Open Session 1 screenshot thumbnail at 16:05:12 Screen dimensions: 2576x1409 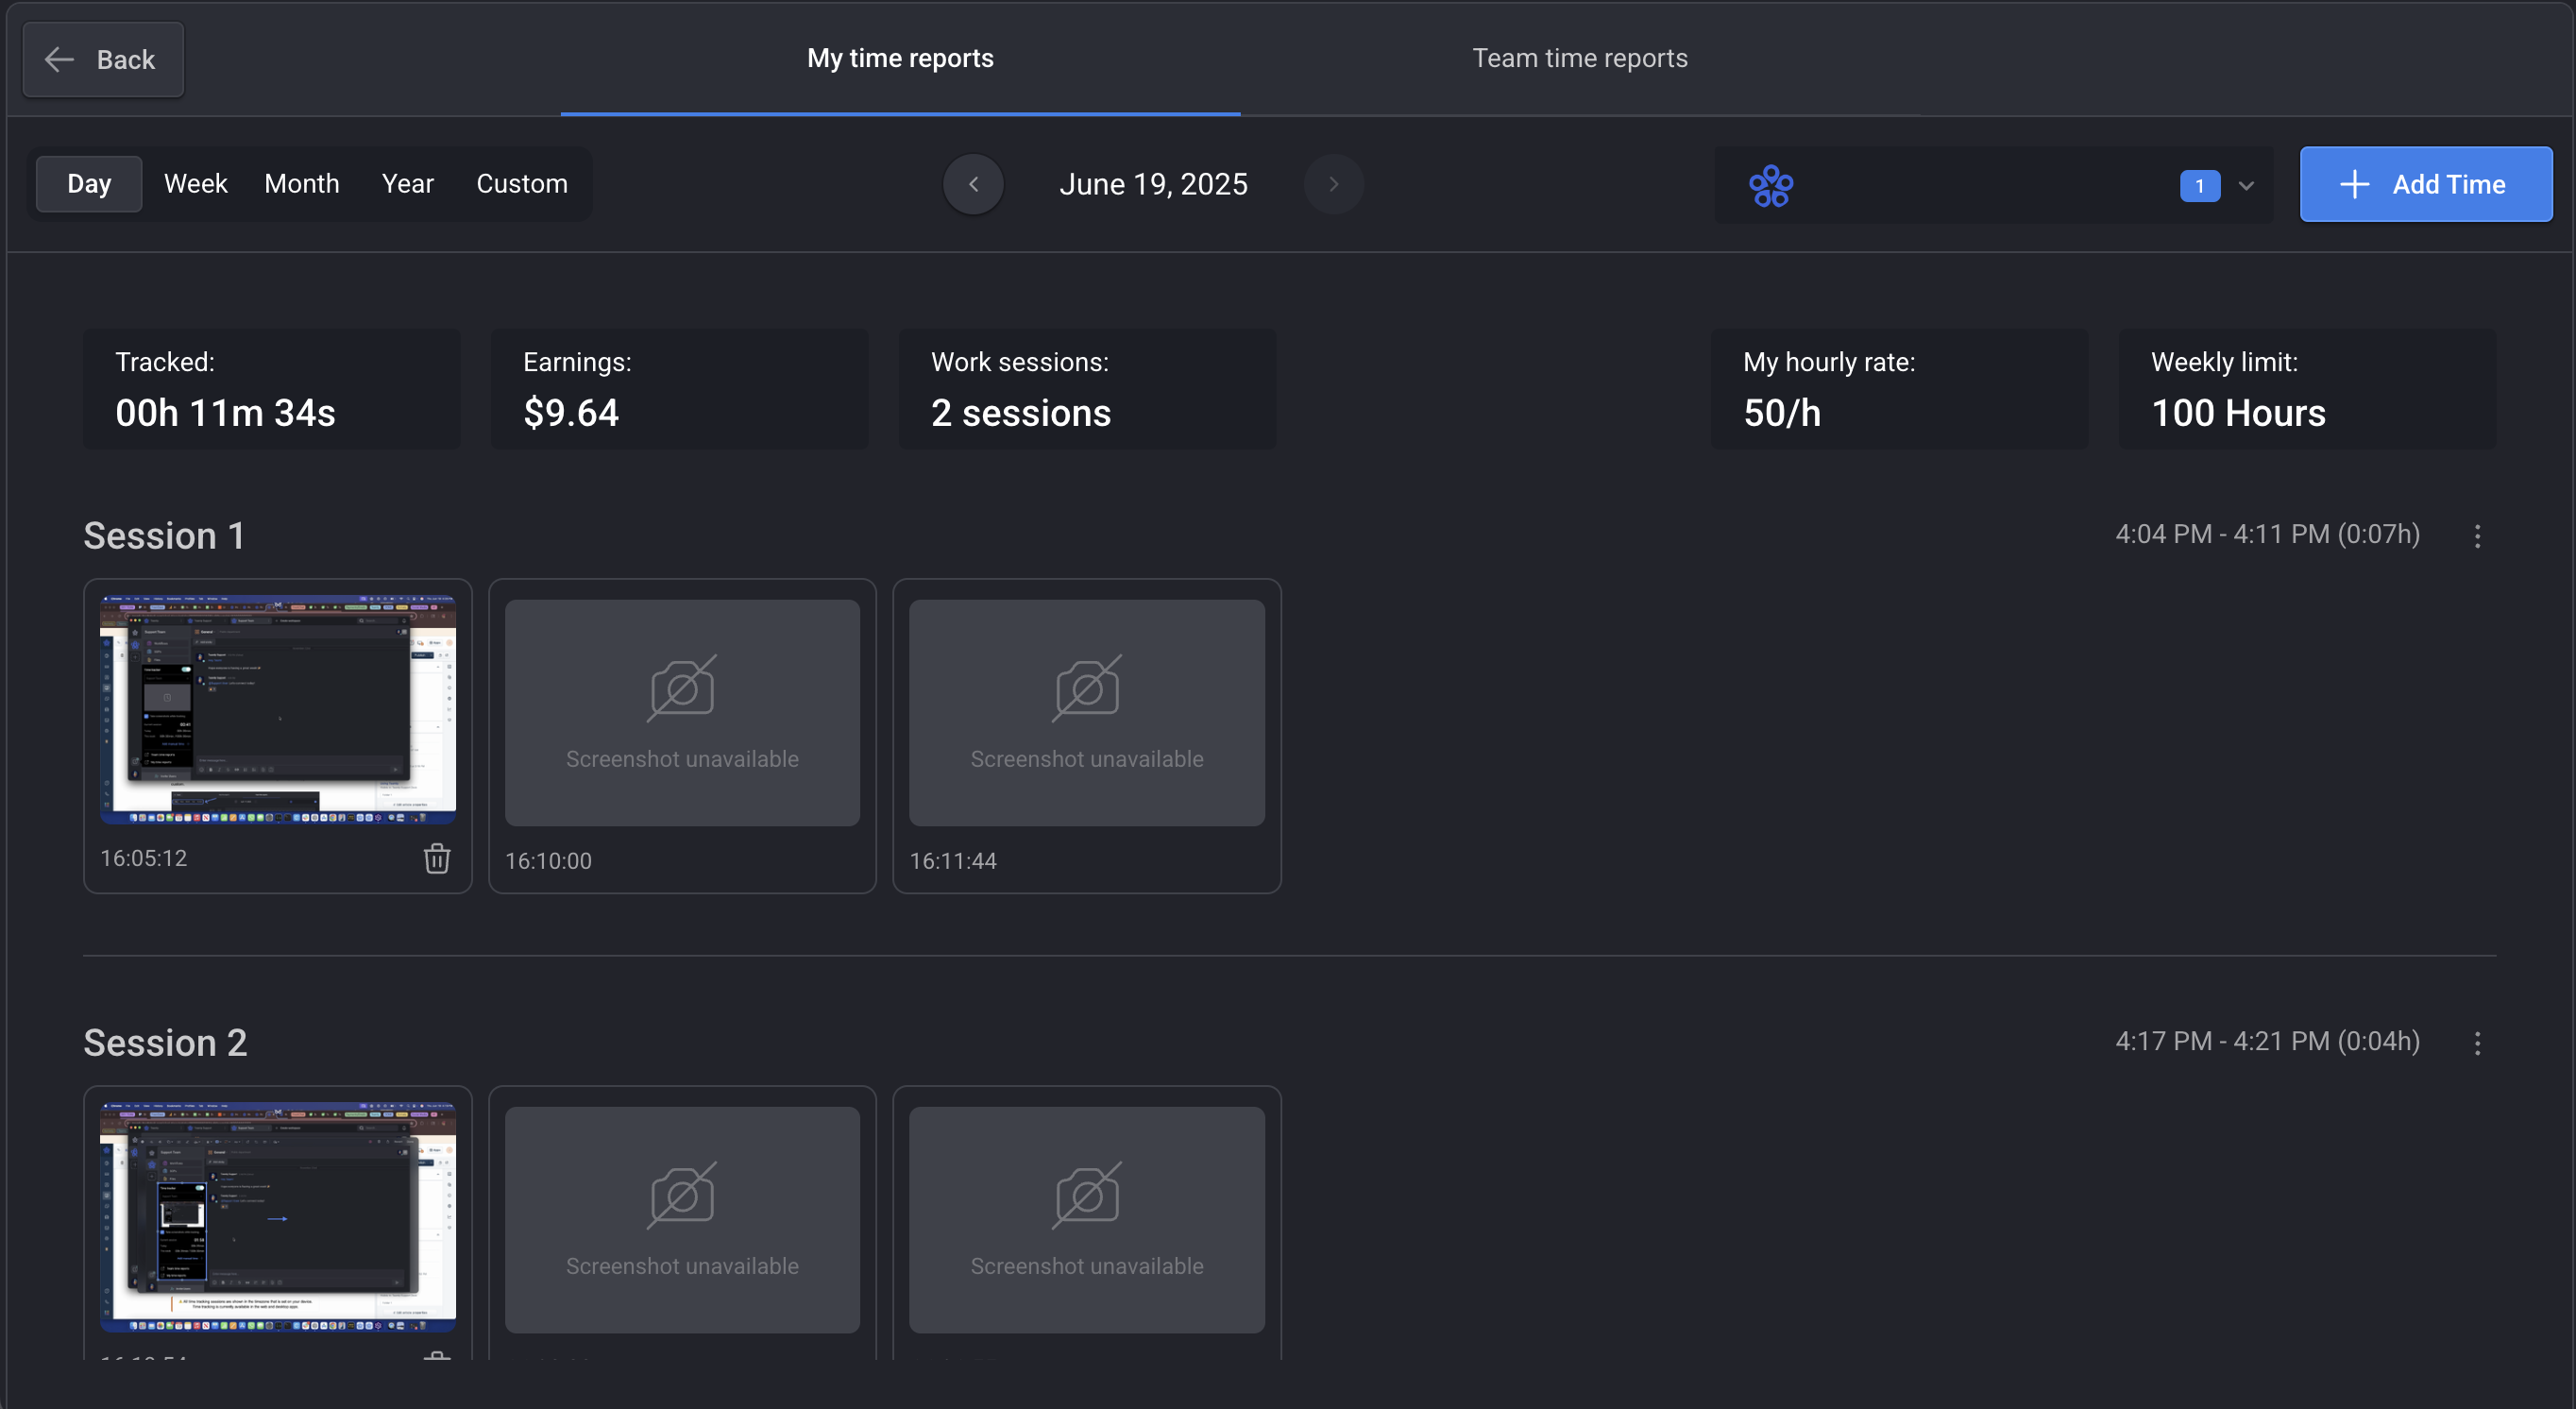[278, 710]
